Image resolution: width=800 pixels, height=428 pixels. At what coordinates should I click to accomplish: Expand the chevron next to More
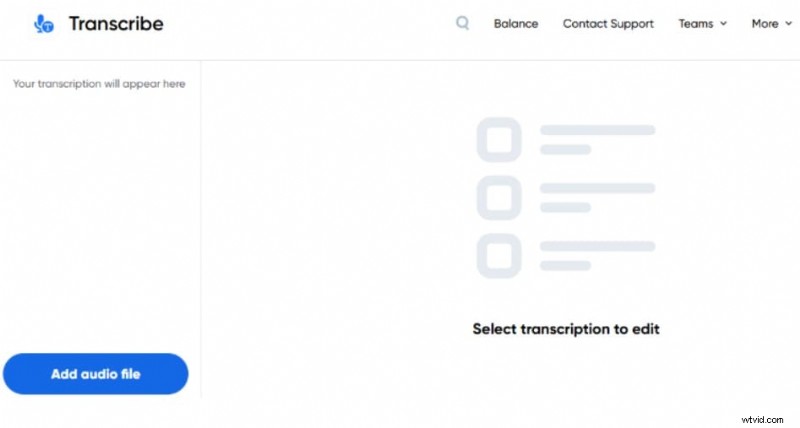[x=788, y=24]
